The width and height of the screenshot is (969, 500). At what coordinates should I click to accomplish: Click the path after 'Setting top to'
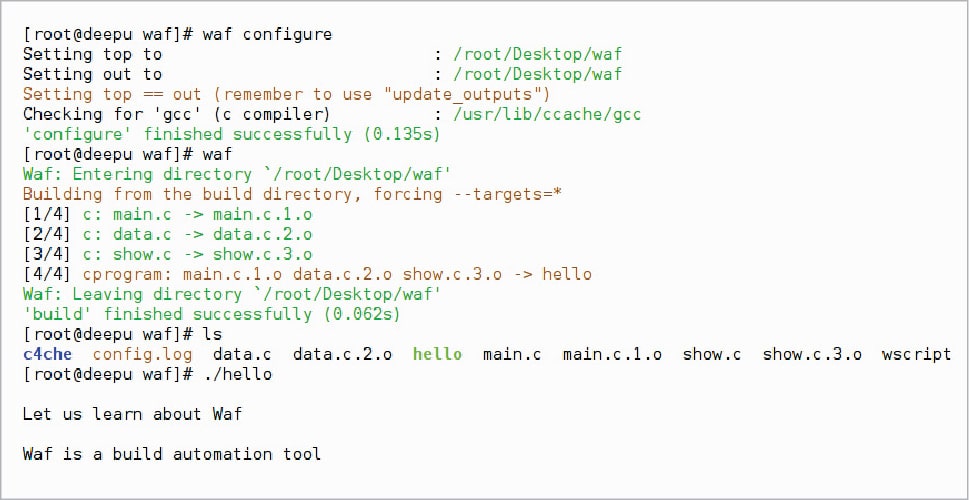pos(537,54)
